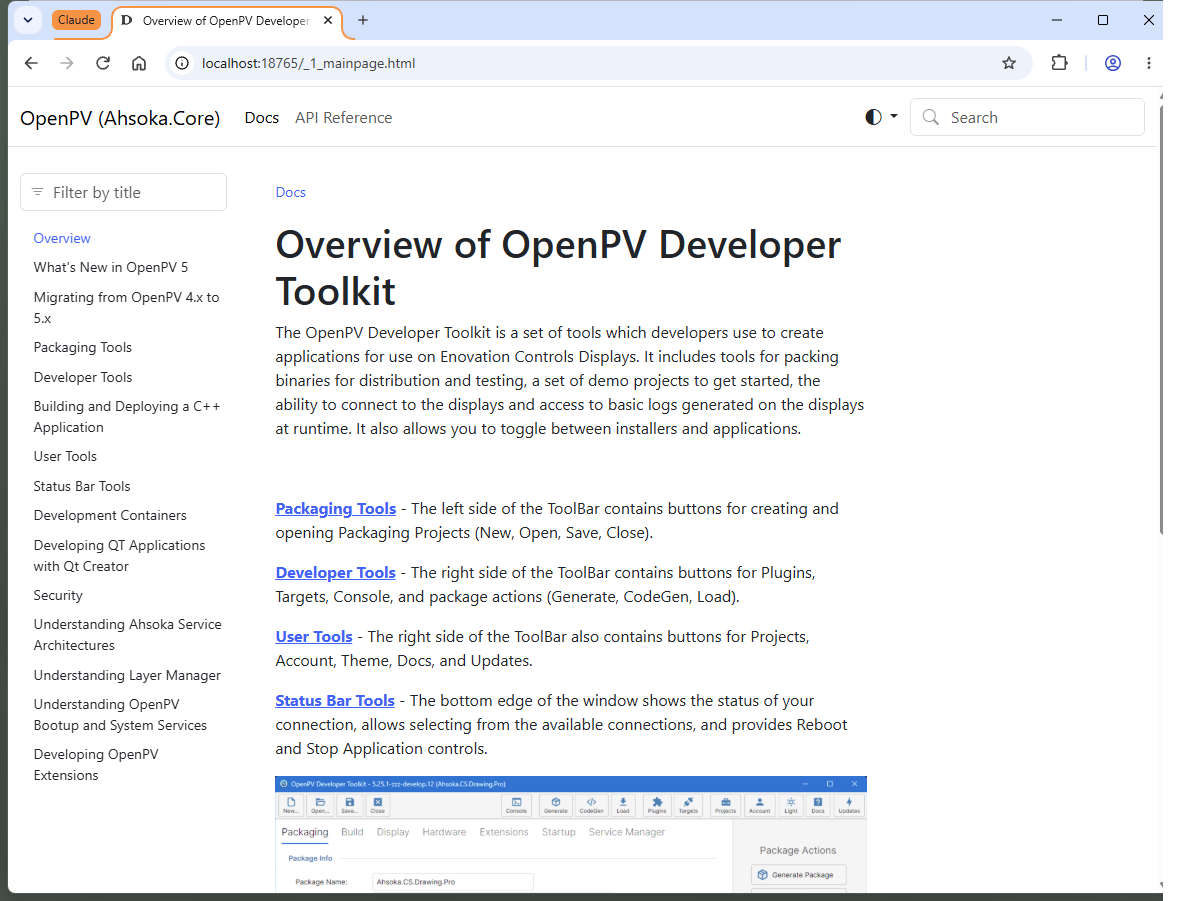Click the address bar URL
1180x901 pixels.
pyautogui.click(x=309, y=63)
